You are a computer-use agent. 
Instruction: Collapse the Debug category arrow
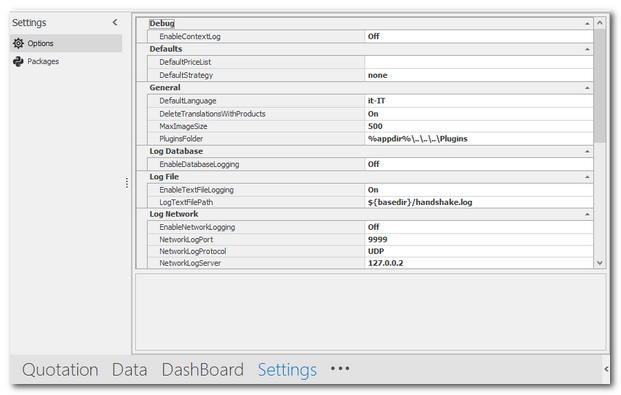587,24
